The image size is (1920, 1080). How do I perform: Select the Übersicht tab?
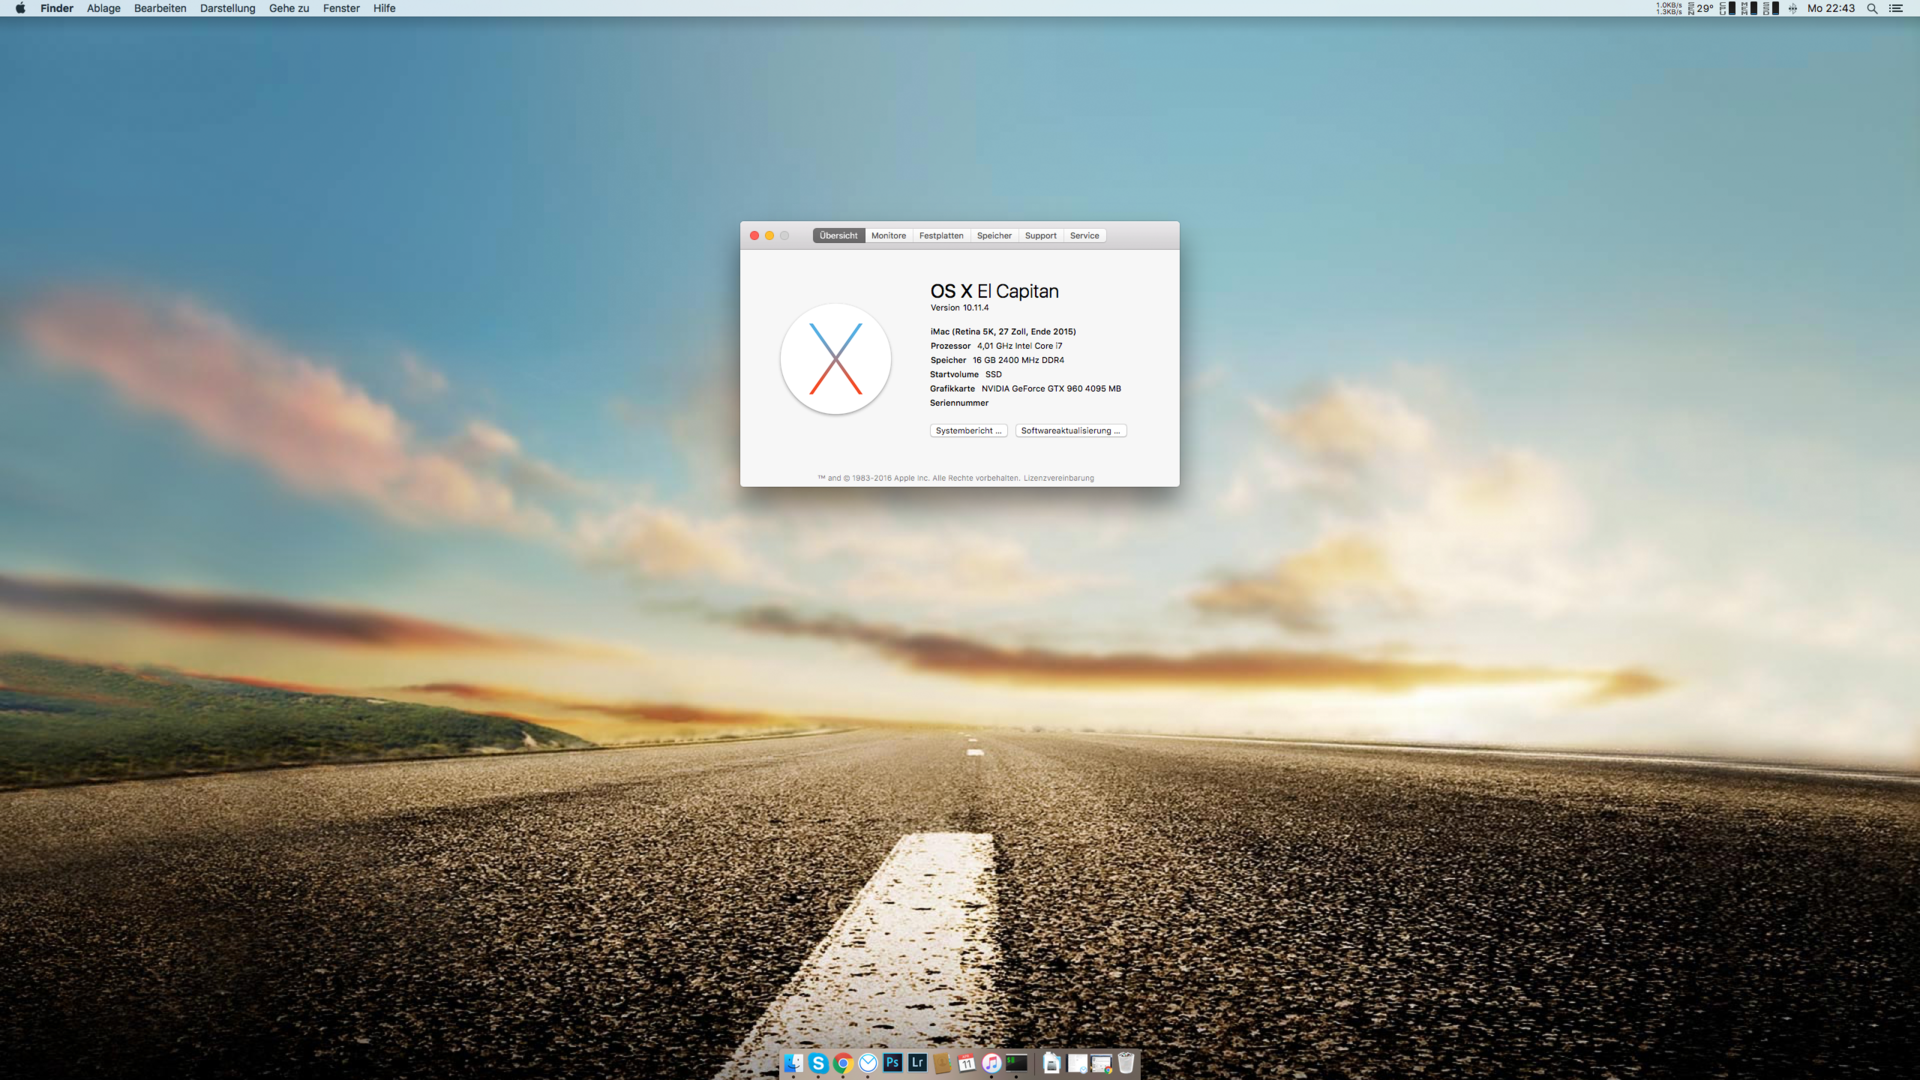(x=839, y=236)
